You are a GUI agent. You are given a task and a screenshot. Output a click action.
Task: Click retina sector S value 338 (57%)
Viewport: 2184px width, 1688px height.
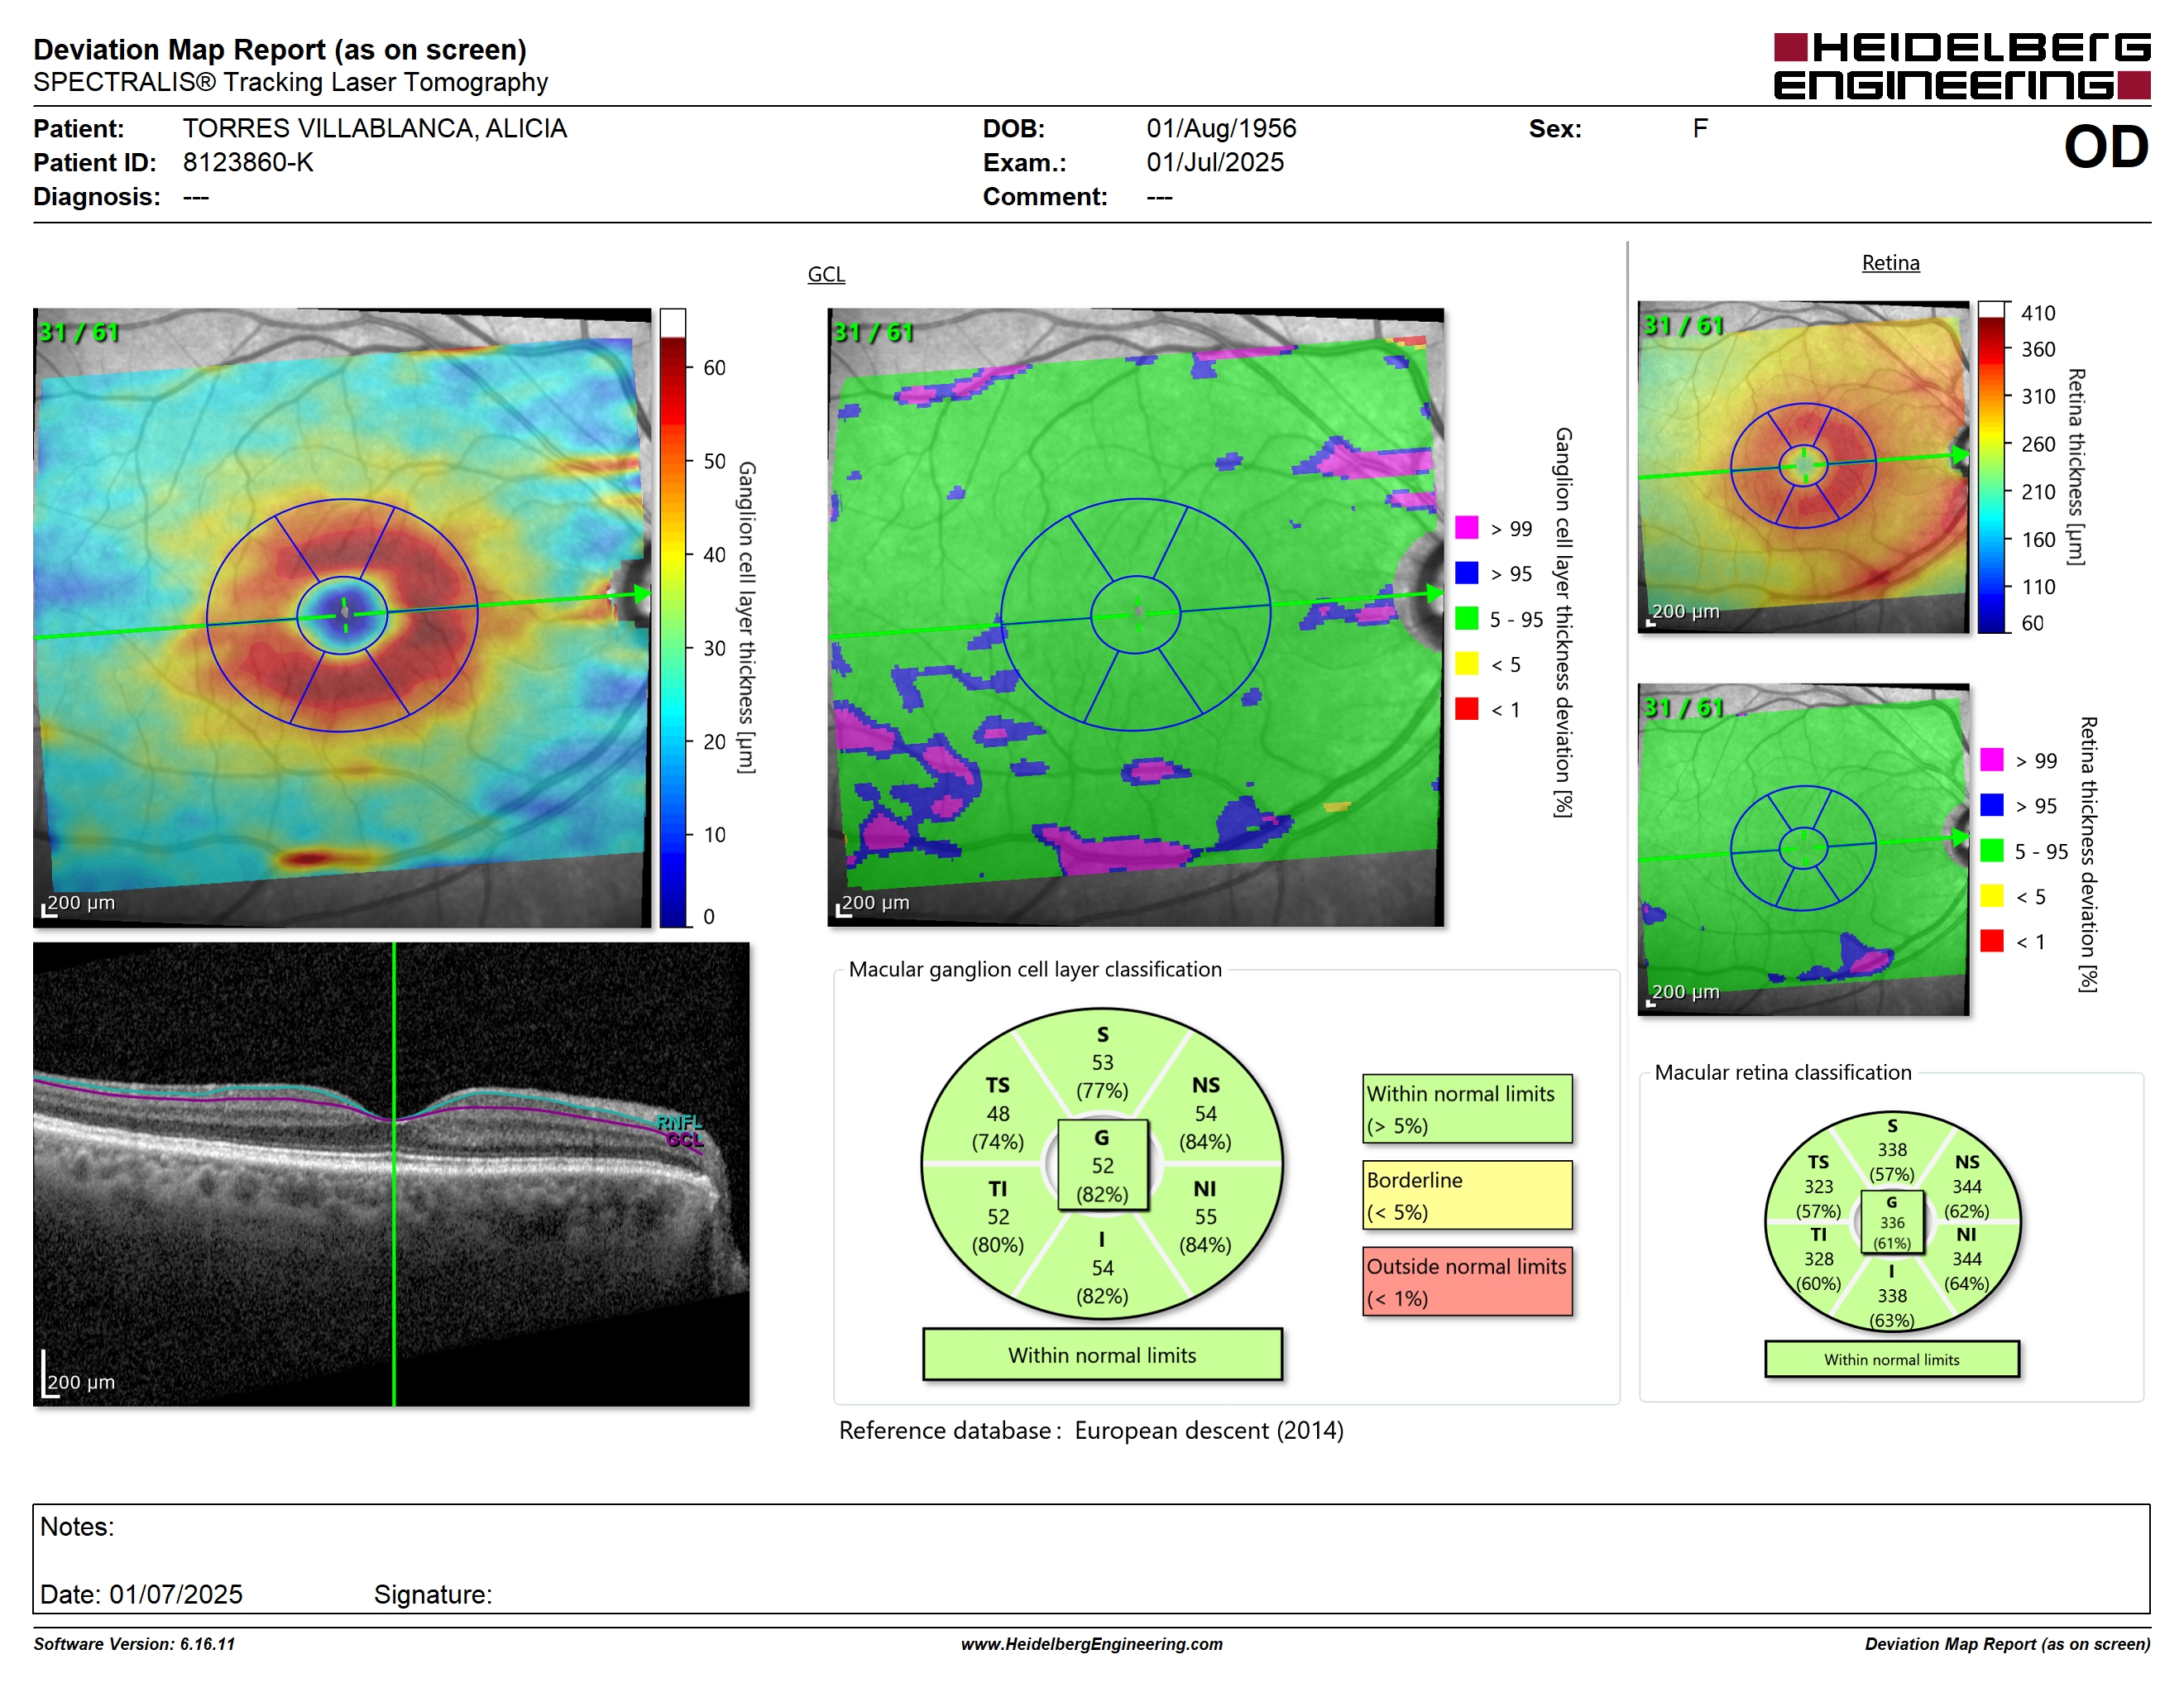pyautogui.click(x=1891, y=1162)
